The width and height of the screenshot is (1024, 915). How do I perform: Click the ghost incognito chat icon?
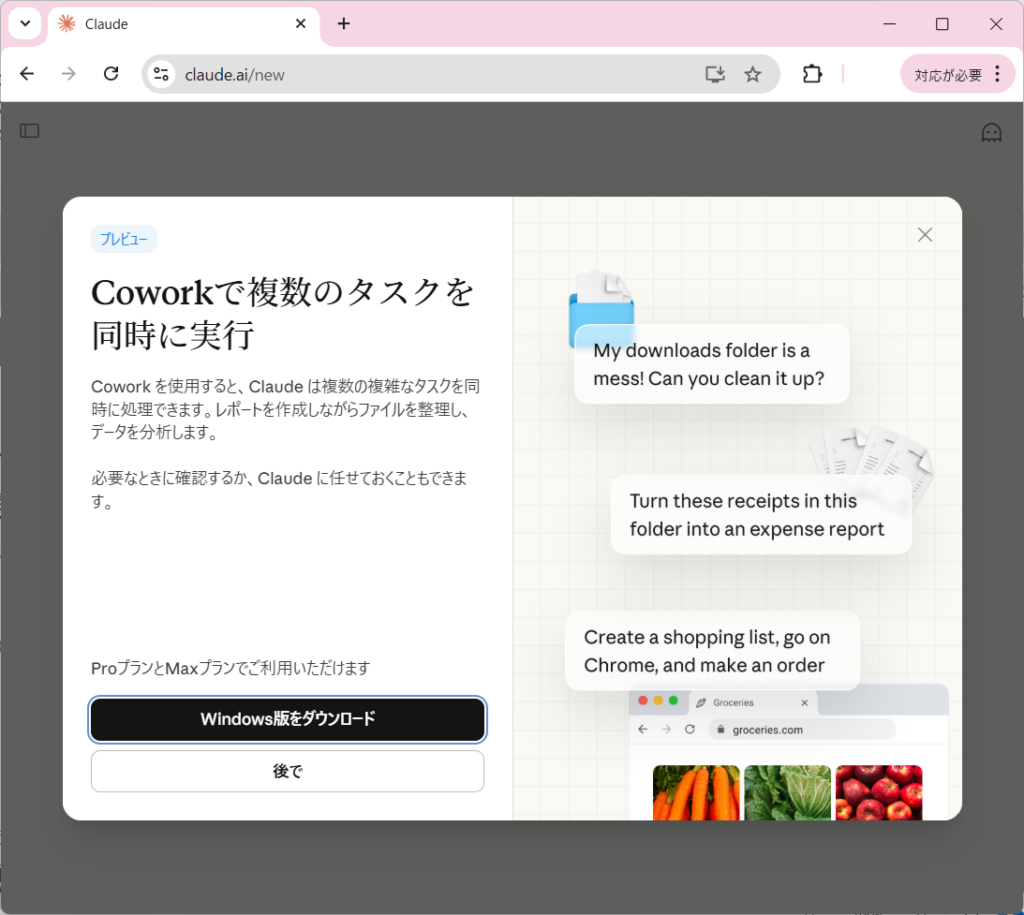coord(991,132)
